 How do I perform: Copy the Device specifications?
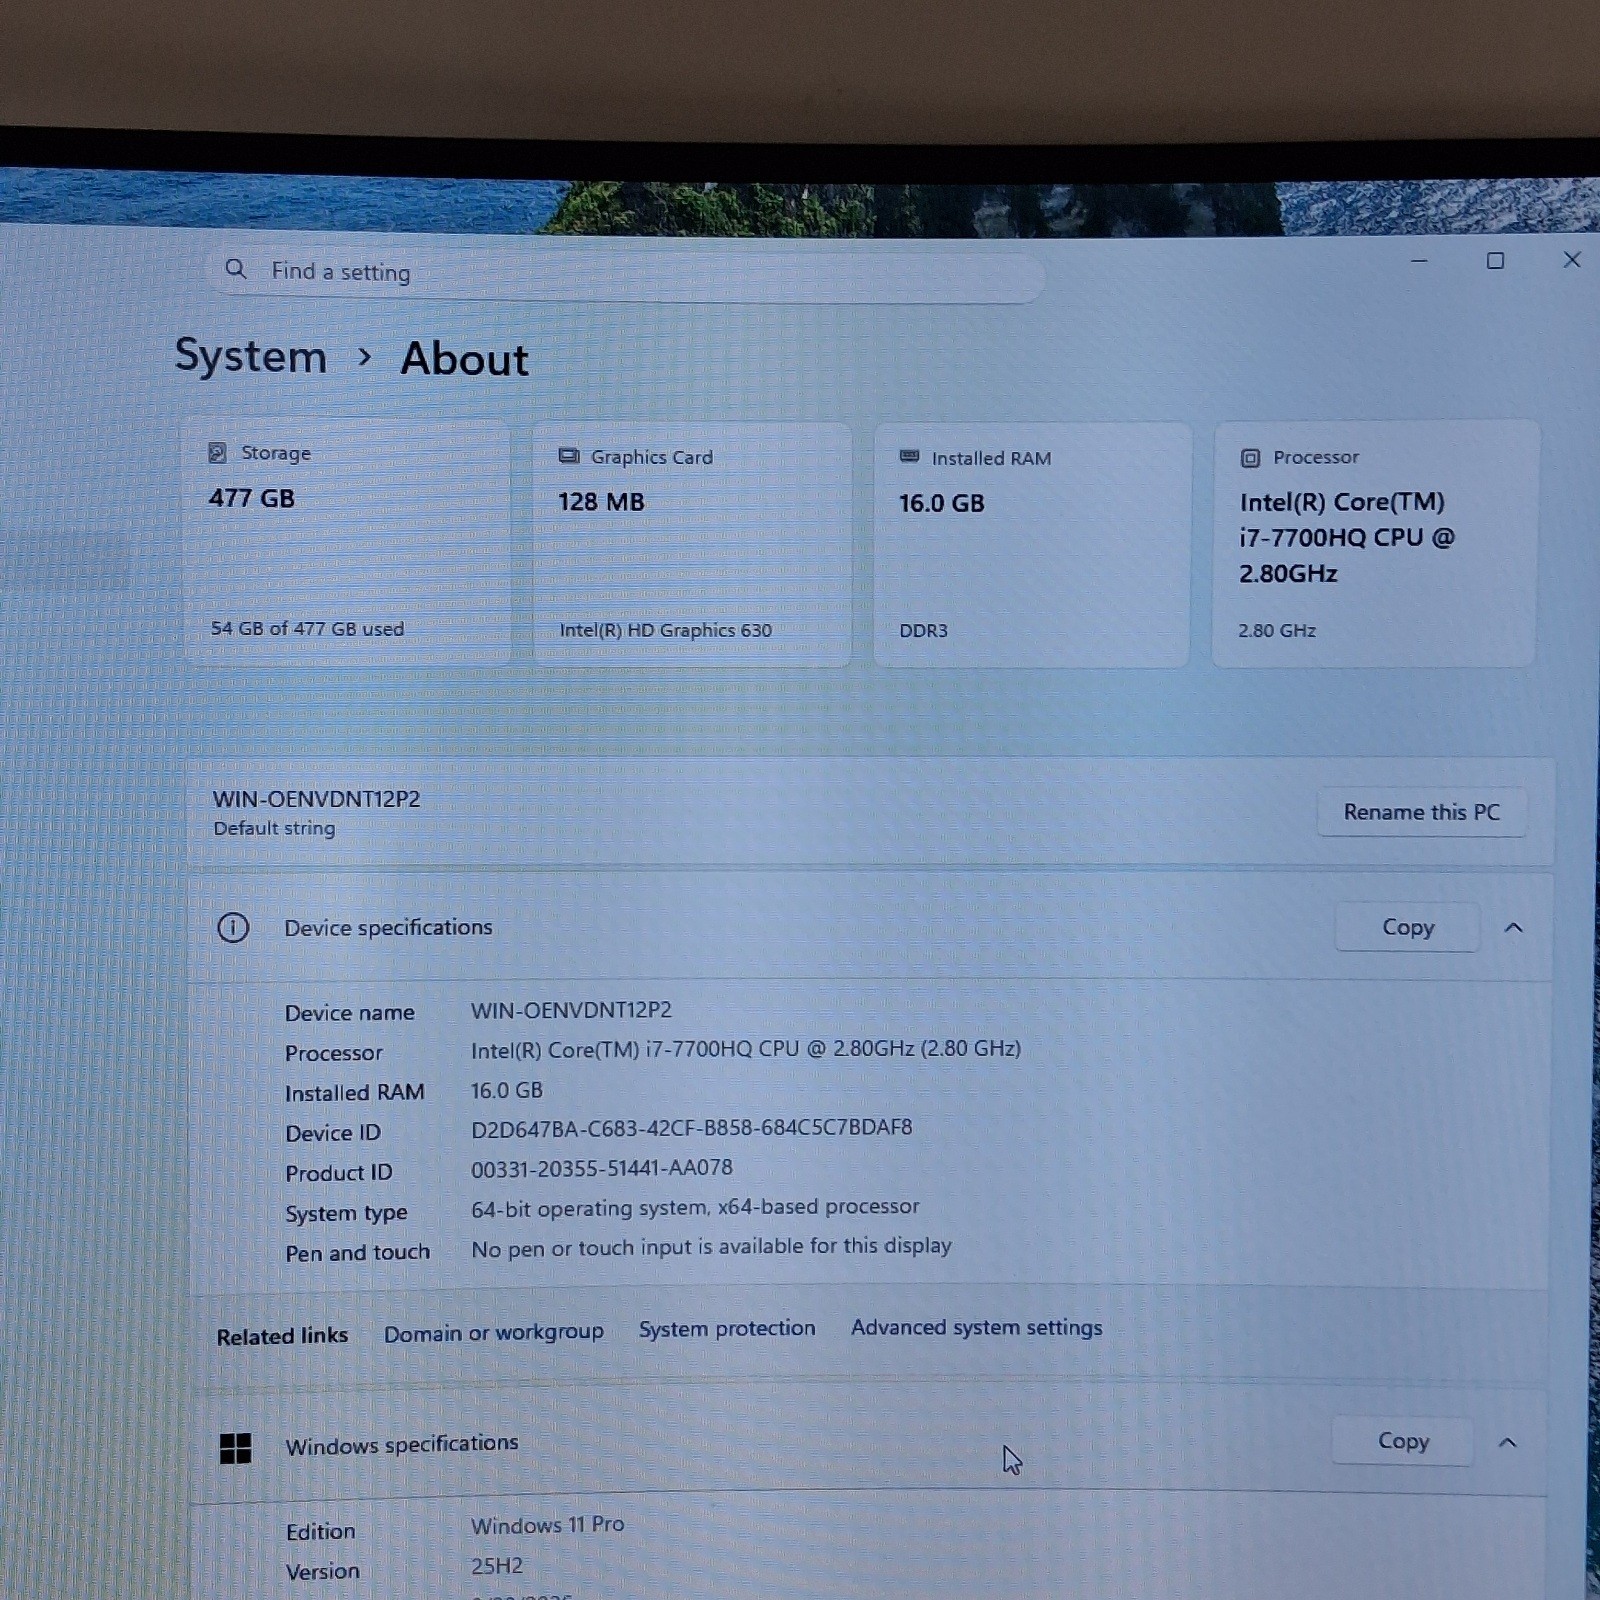[1407, 928]
